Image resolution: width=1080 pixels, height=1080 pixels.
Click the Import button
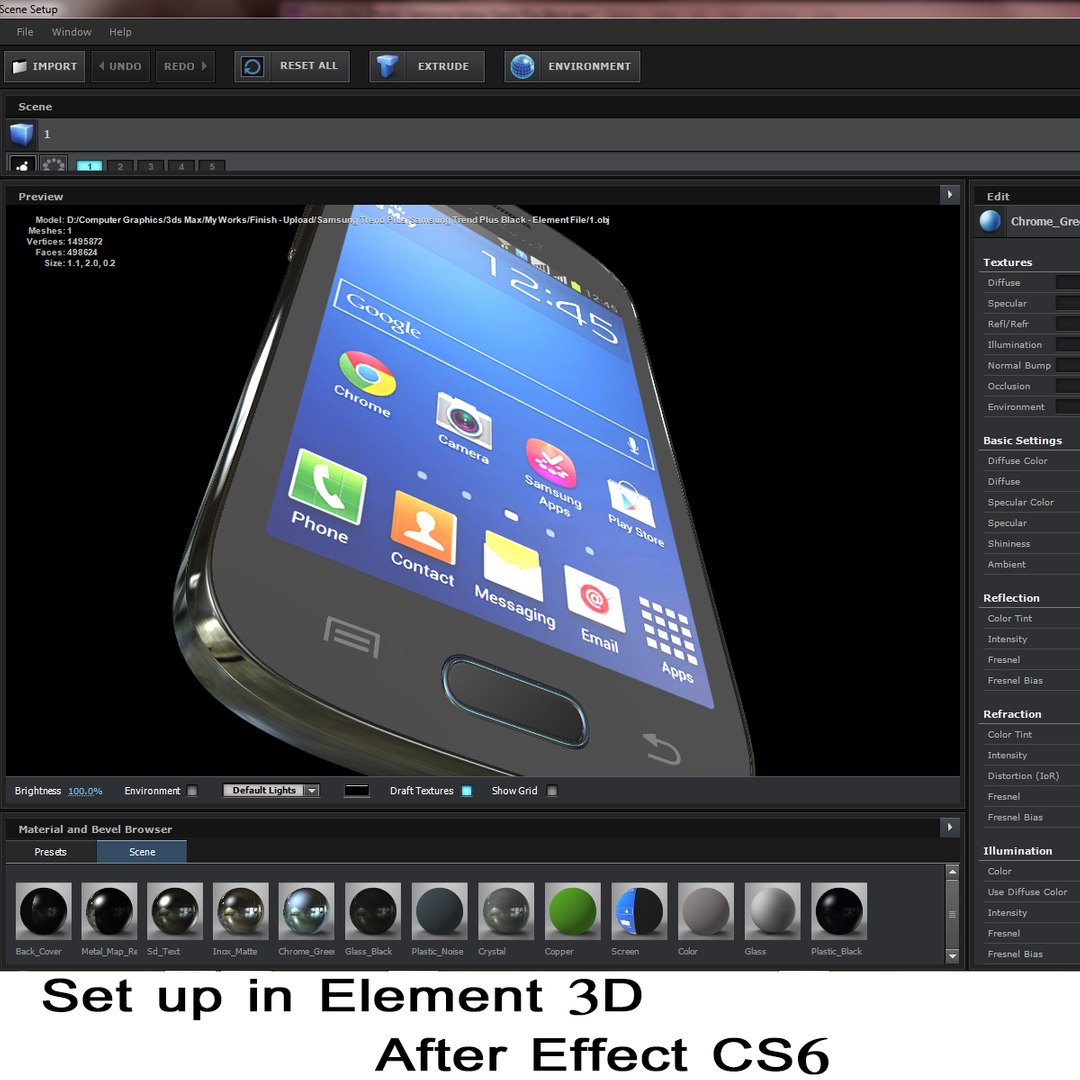coord(45,66)
